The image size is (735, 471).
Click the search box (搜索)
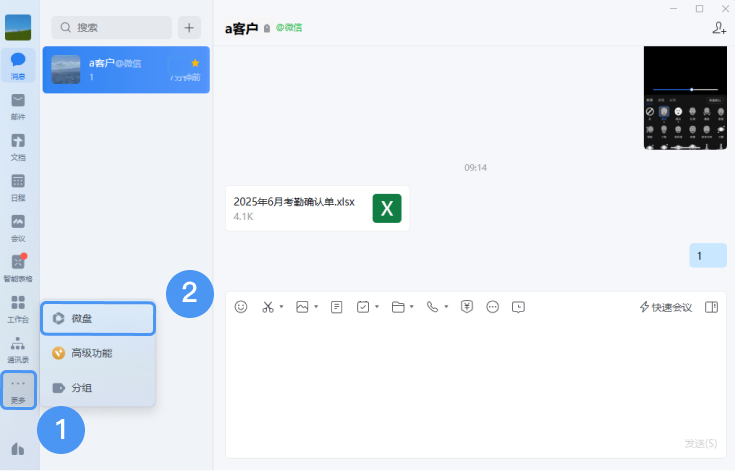pyautogui.click(x=112, y=28)
